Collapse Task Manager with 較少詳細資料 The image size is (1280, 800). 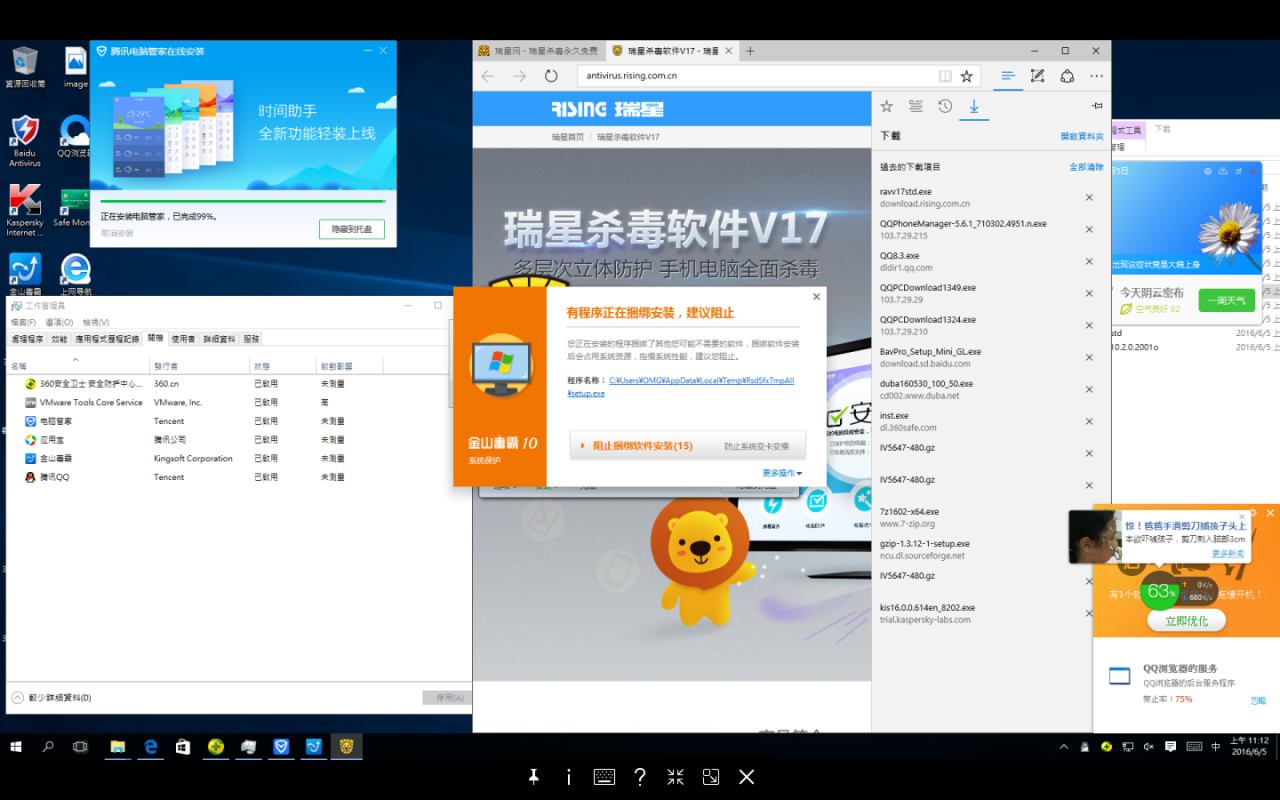point(51,697)
